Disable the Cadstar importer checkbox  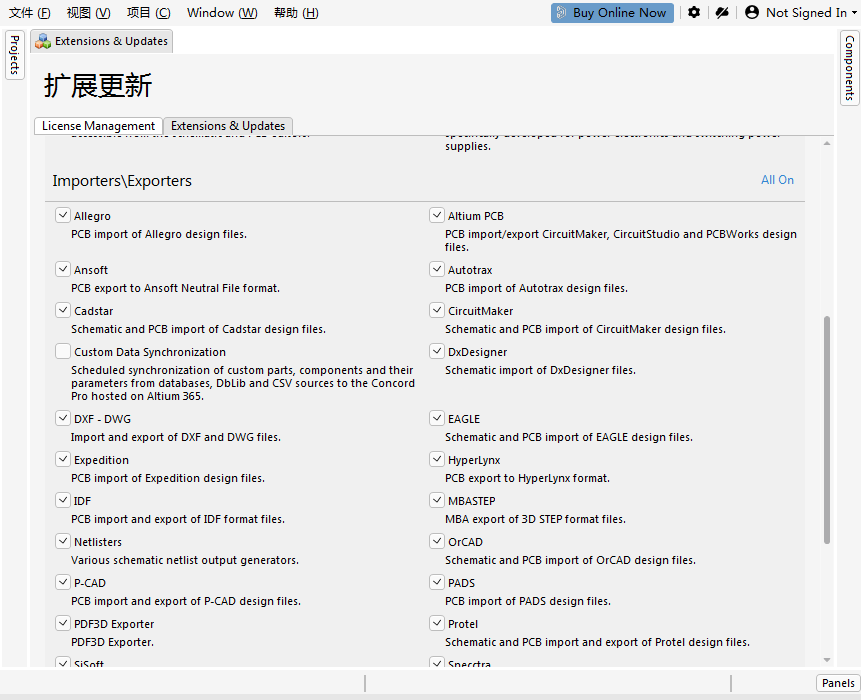(63, 310)
